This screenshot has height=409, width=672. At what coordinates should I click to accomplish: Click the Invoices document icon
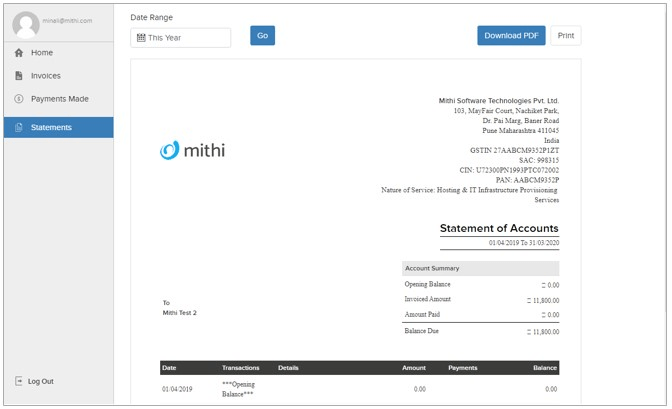tap(19, 76)
